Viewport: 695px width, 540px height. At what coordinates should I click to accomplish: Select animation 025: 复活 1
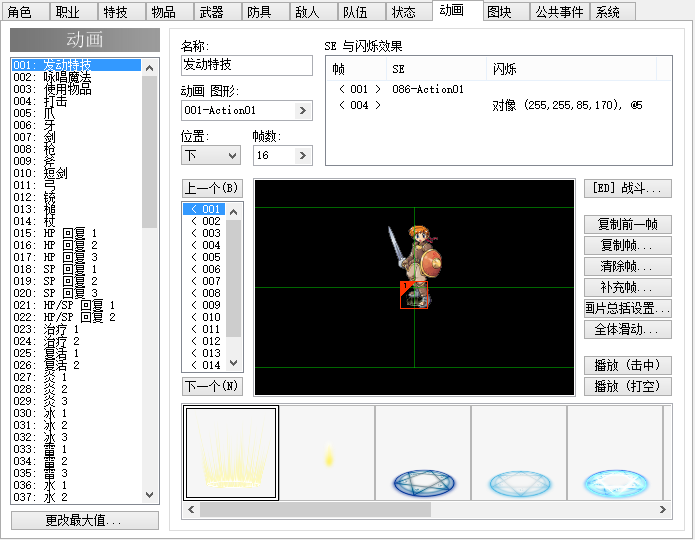pos(76,353)
